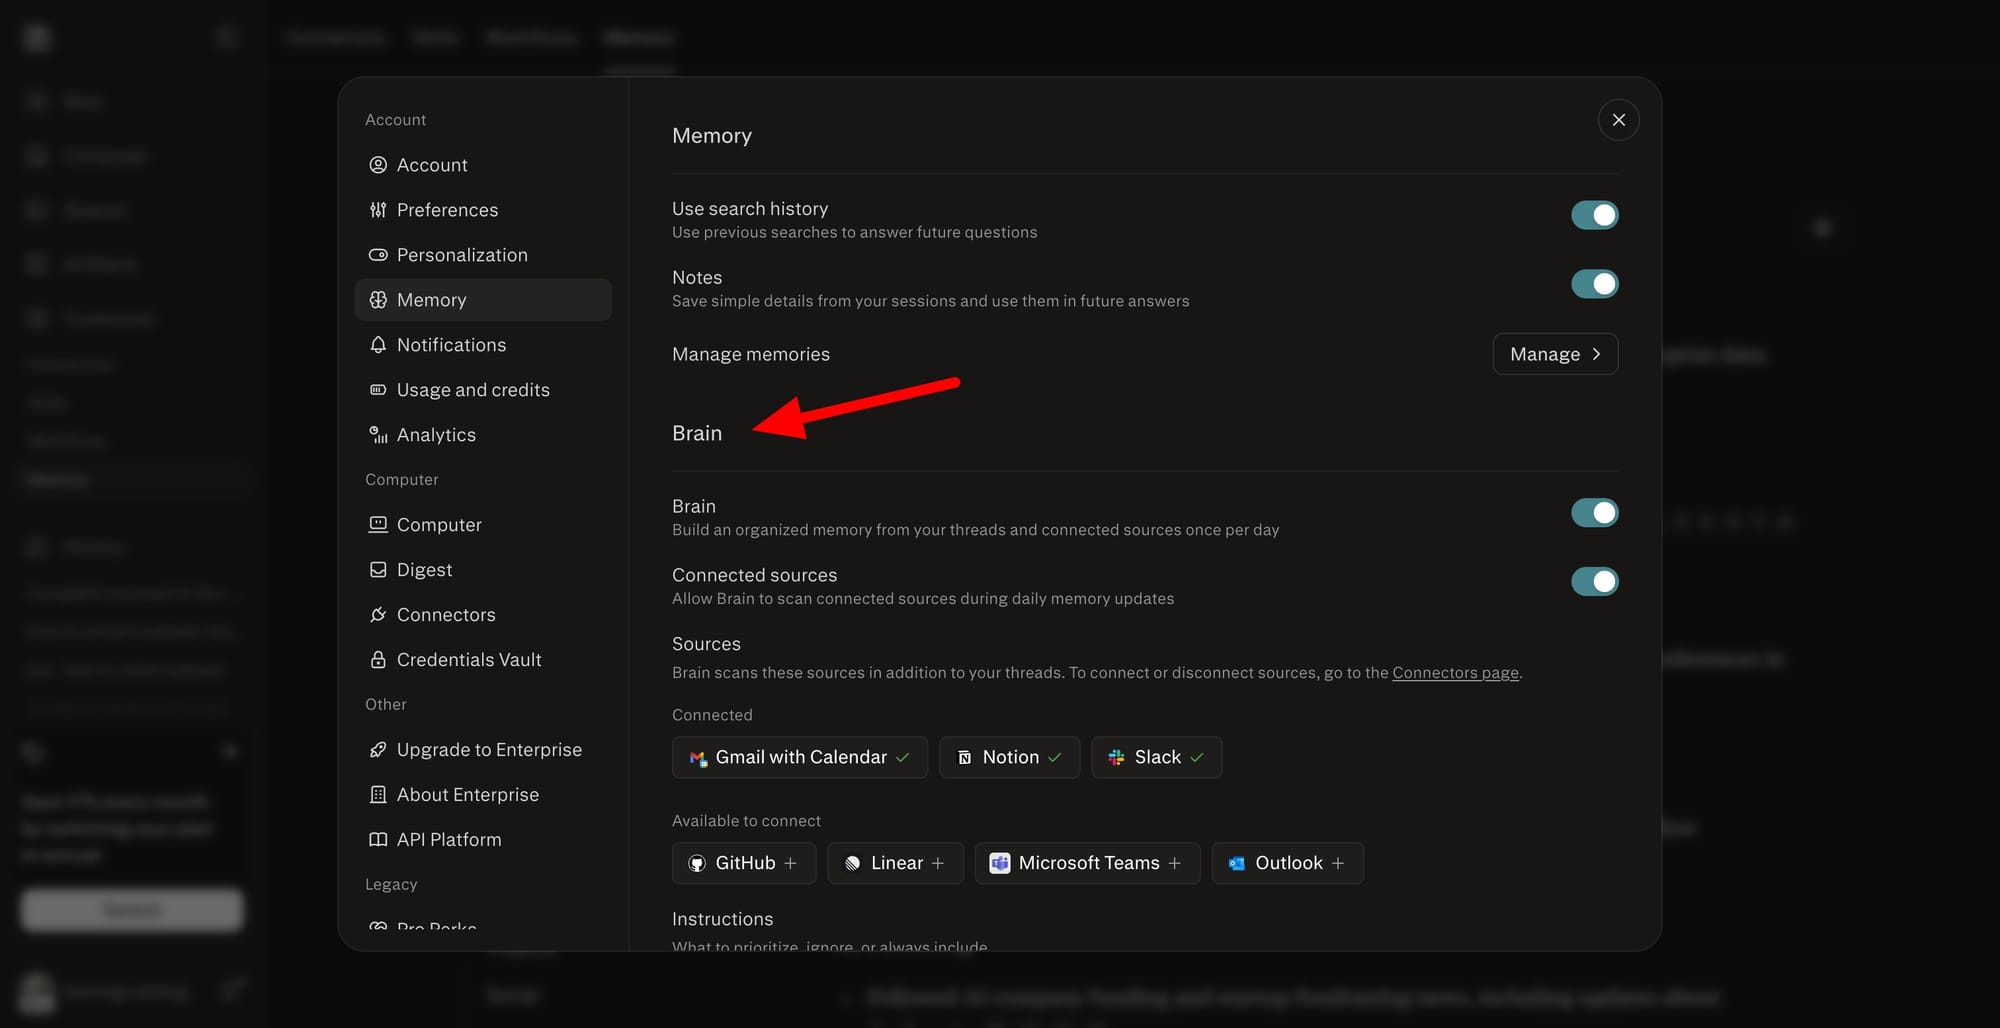The height and width of the screenshot is (1028, 2000).
Task: Close the settings dialog
Action: pos(1618,120)
